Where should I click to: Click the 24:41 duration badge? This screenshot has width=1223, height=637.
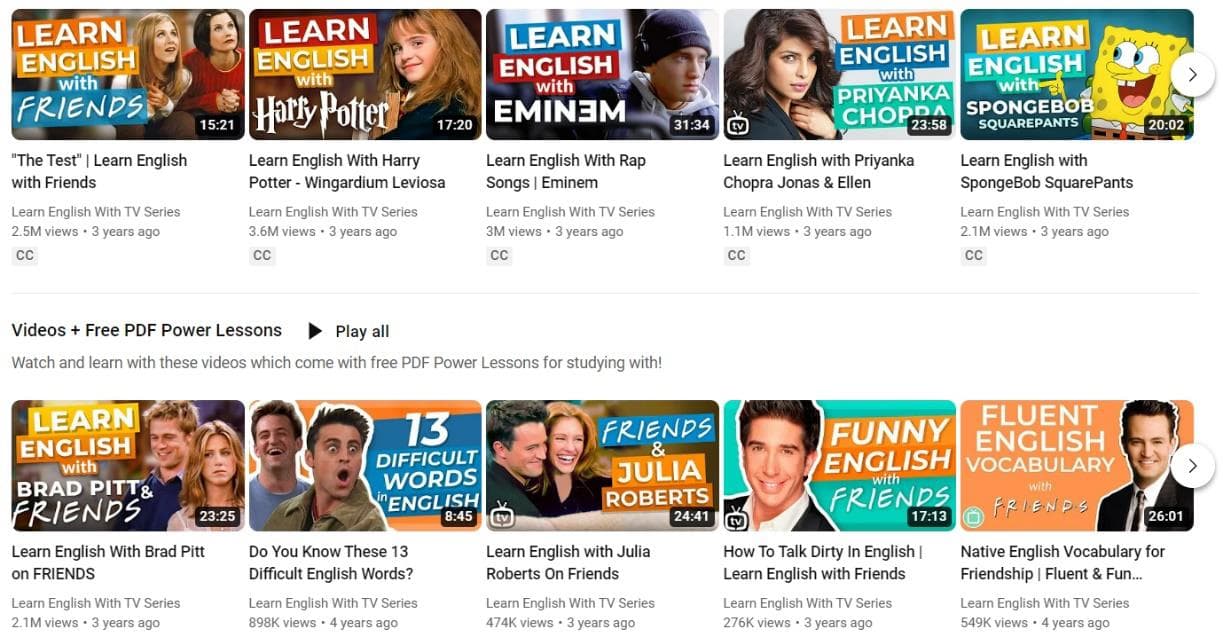(691, 516)
